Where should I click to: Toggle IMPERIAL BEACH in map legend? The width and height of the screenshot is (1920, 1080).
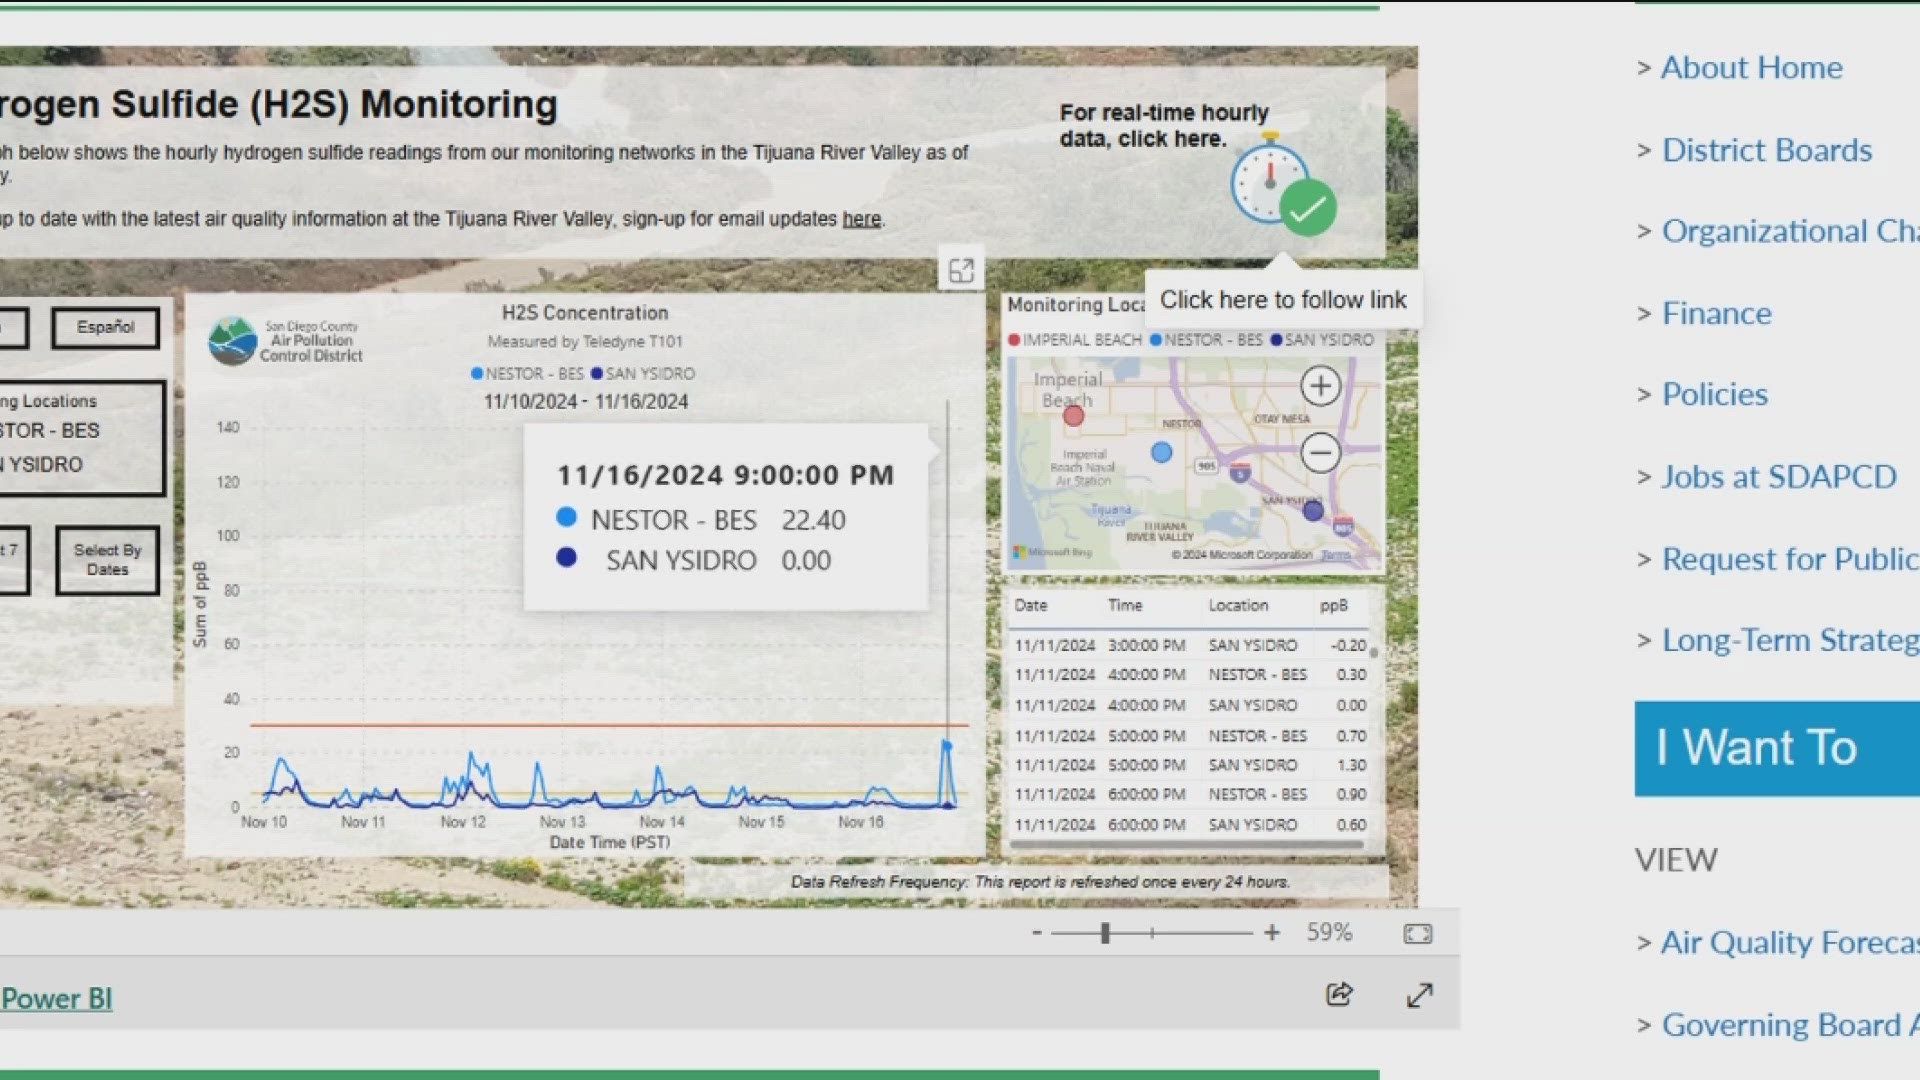1075,340
